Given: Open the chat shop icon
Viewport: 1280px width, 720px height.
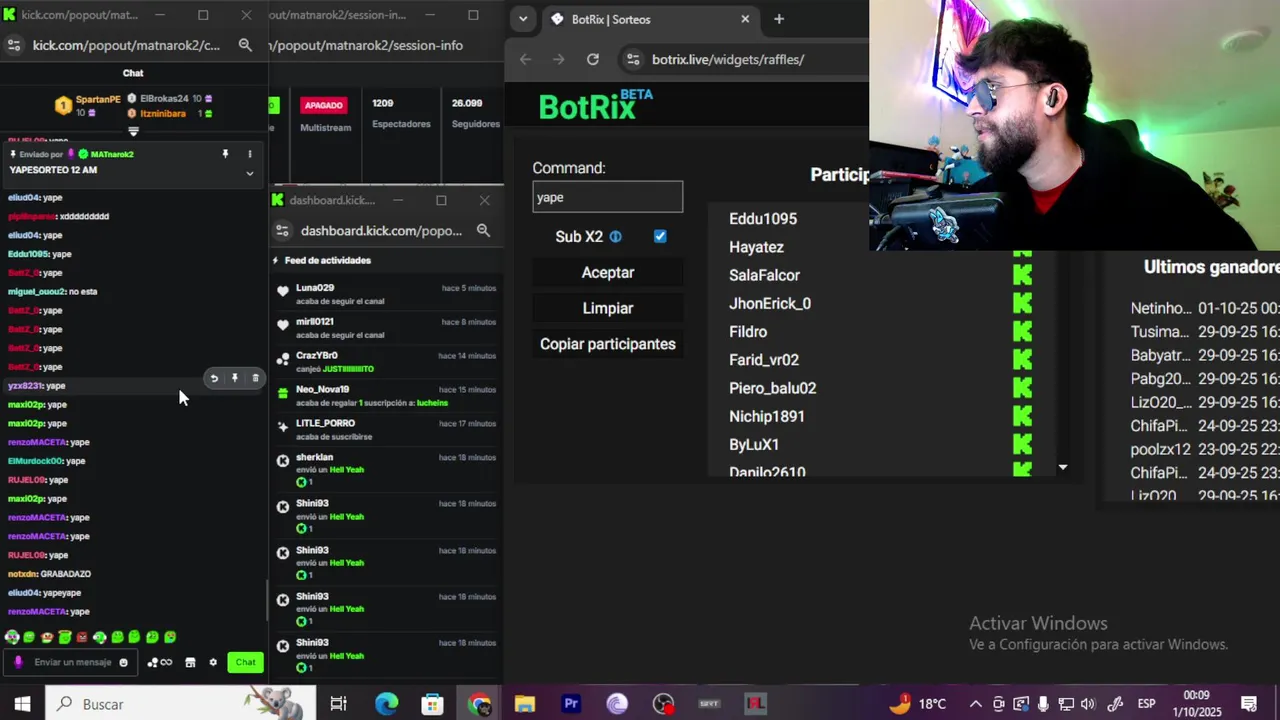Looking at the screenshot, I should 190,662.
